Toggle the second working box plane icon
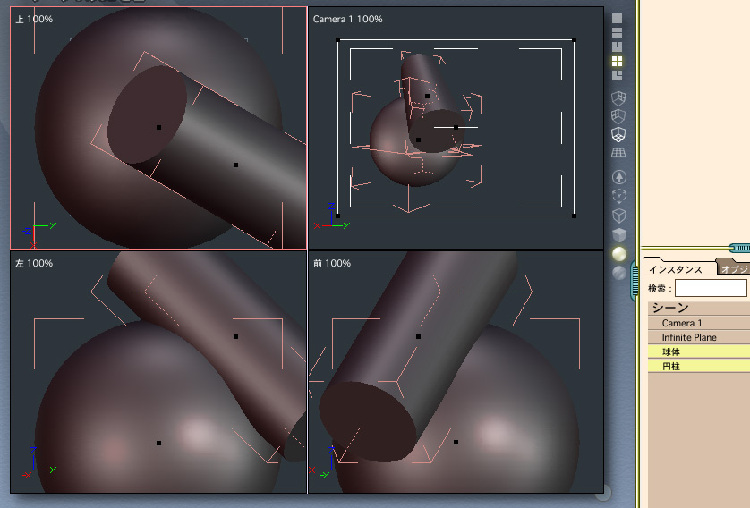 pos(618,116)
